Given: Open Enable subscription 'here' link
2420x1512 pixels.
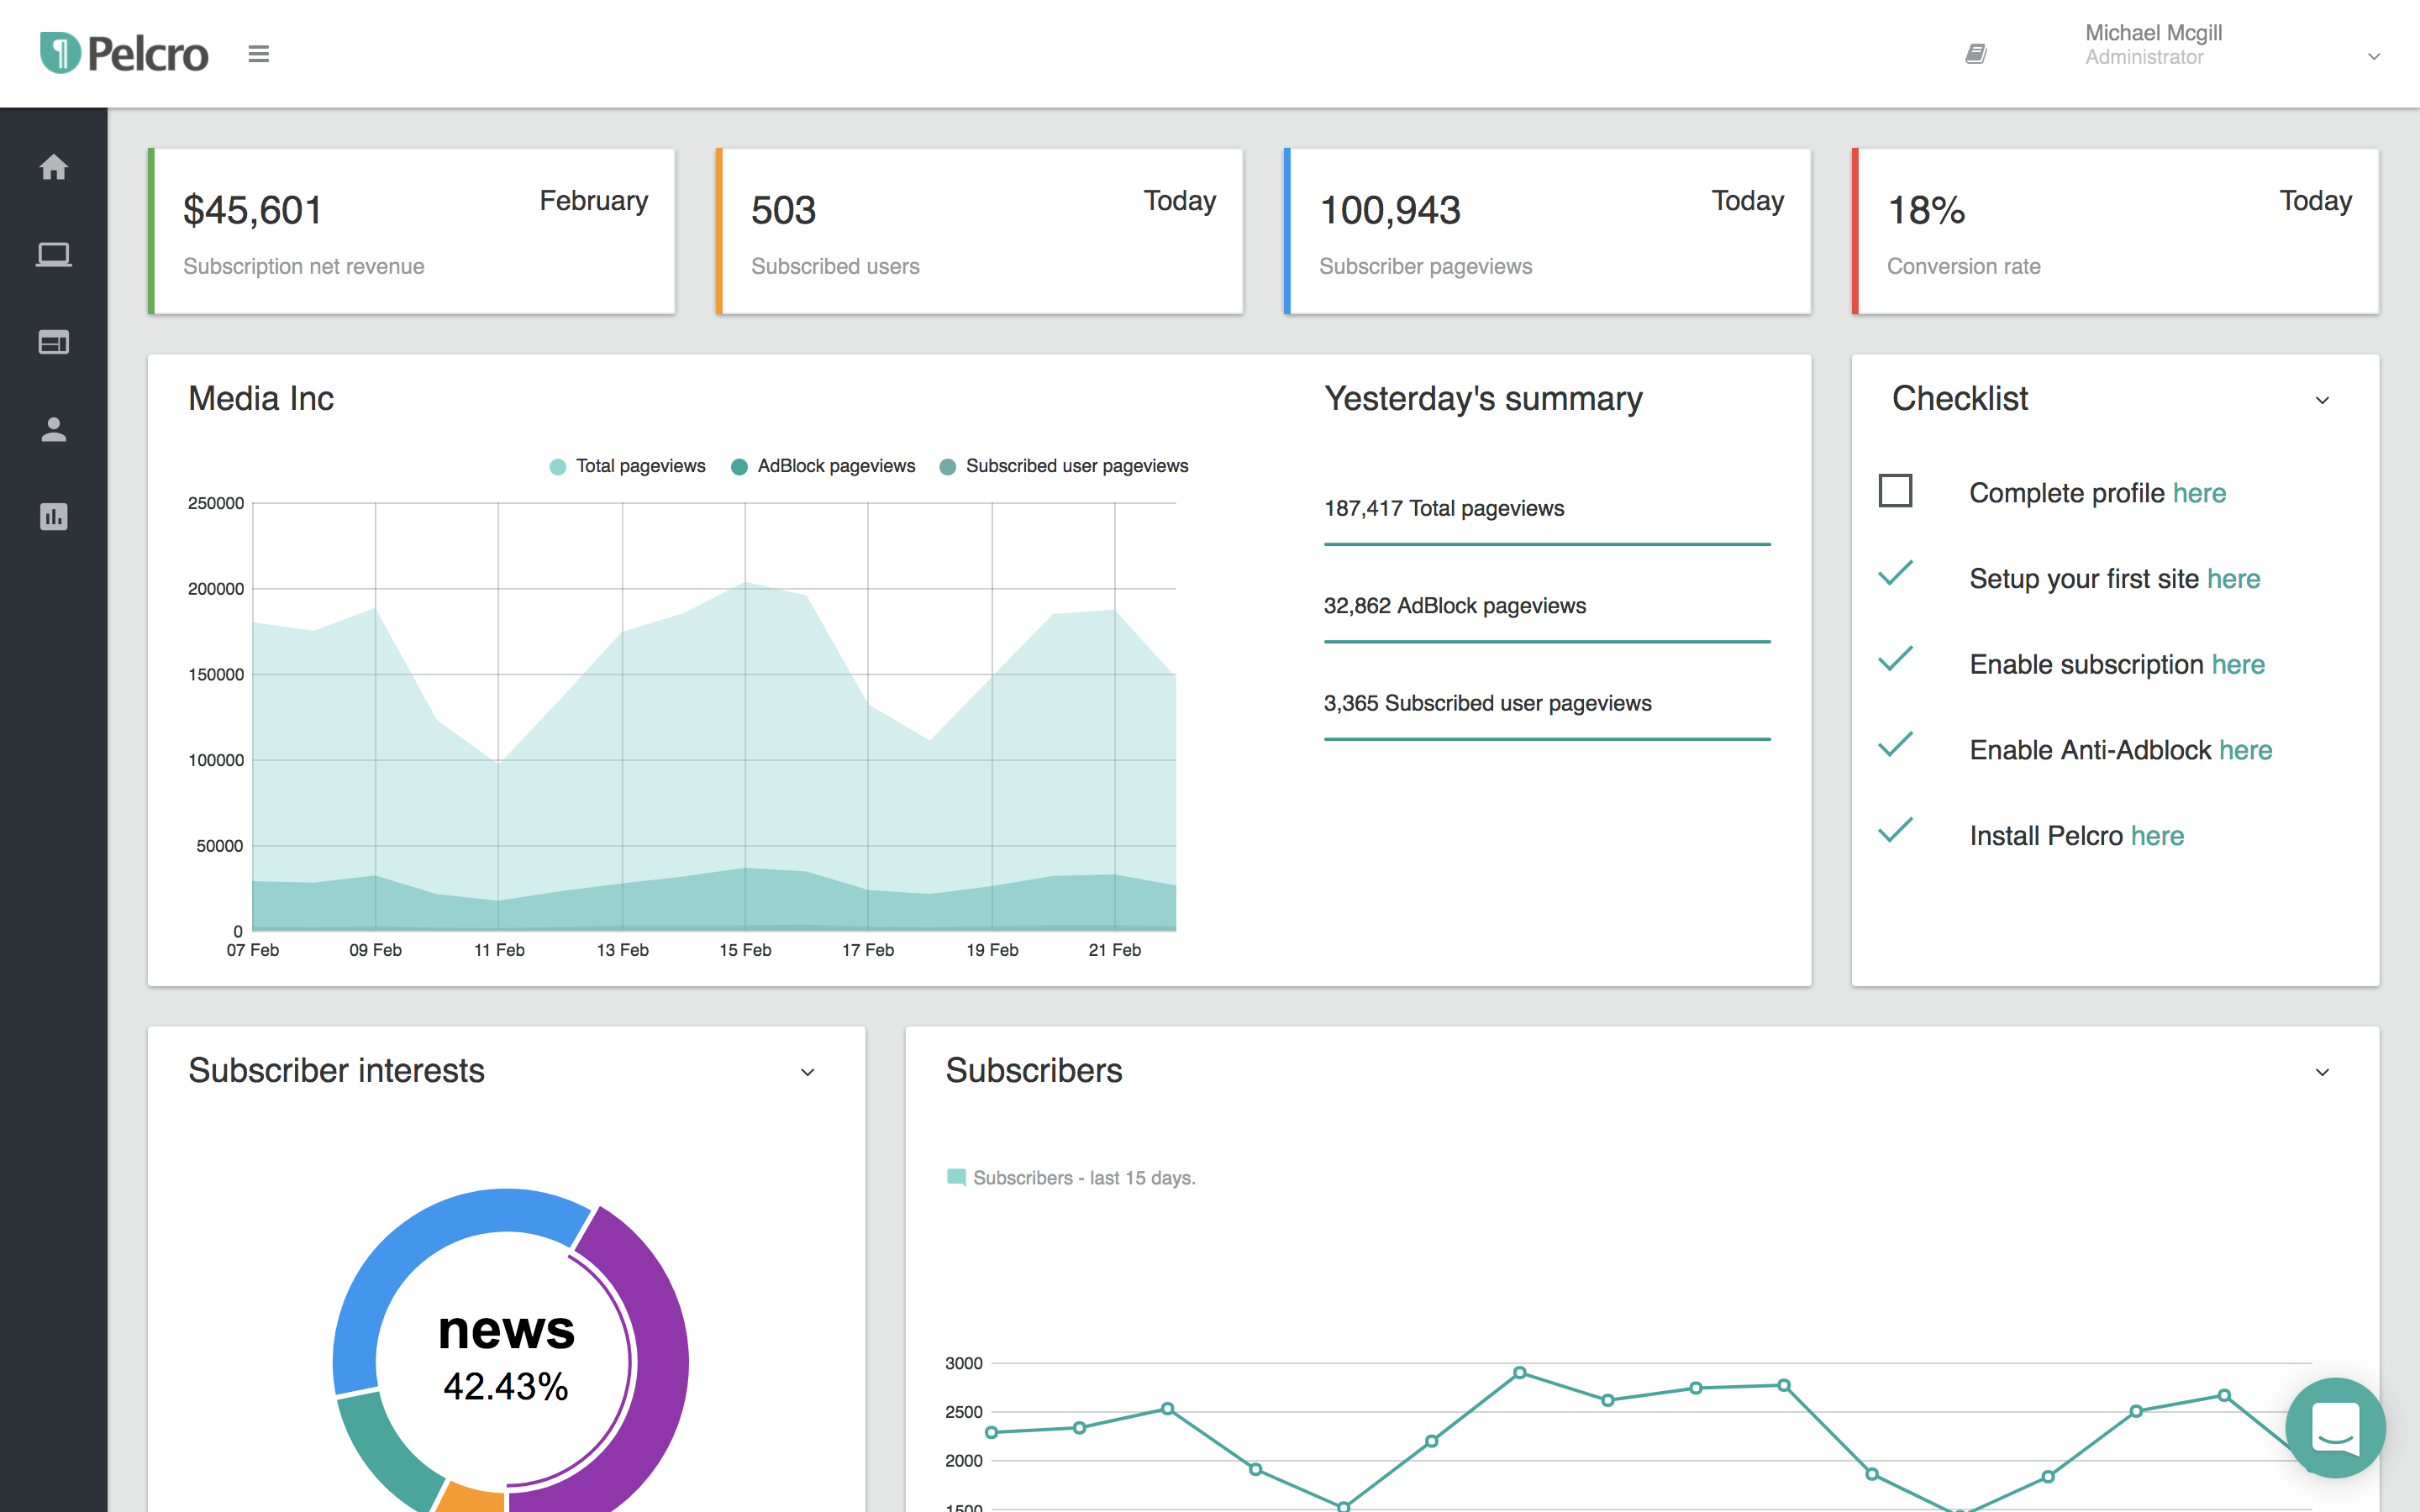Looking at the screenshot, I should [2238, 664].
